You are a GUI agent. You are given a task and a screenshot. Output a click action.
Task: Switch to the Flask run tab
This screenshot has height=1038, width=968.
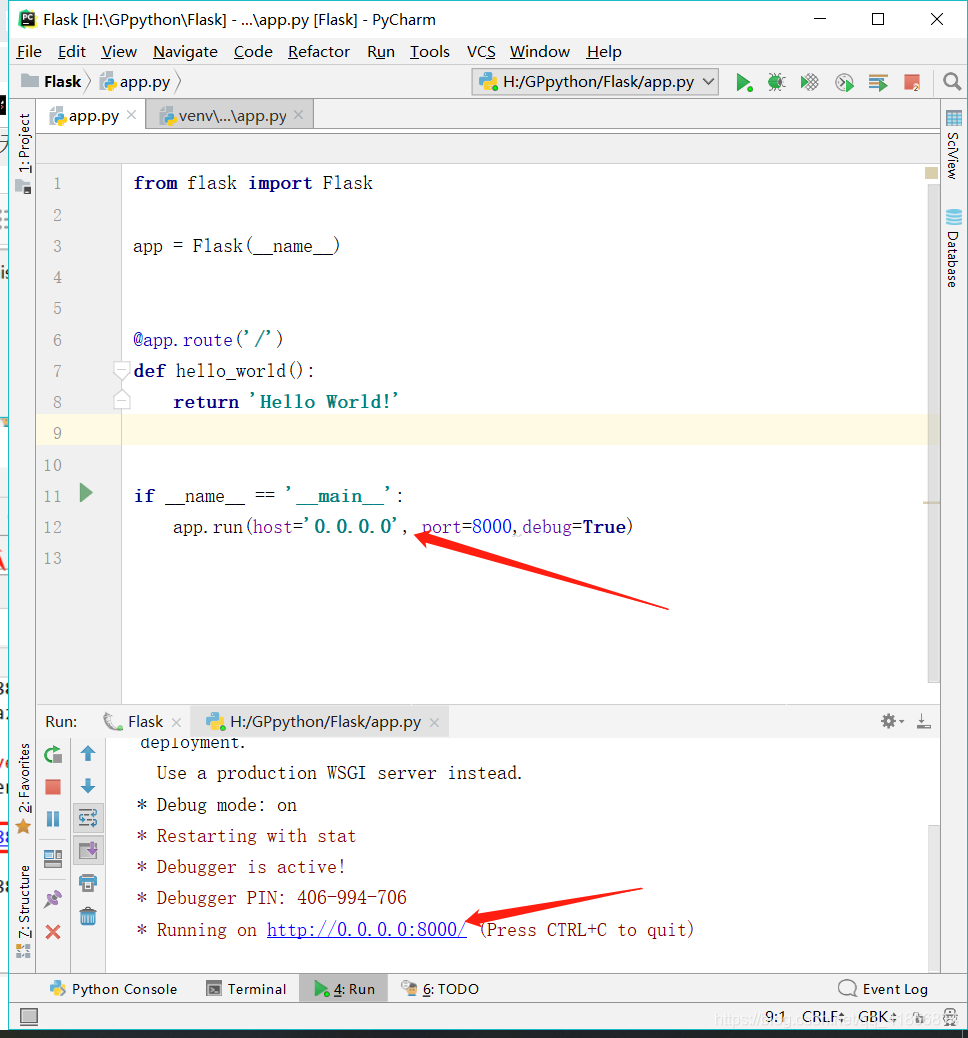click(x=134, y=722)
